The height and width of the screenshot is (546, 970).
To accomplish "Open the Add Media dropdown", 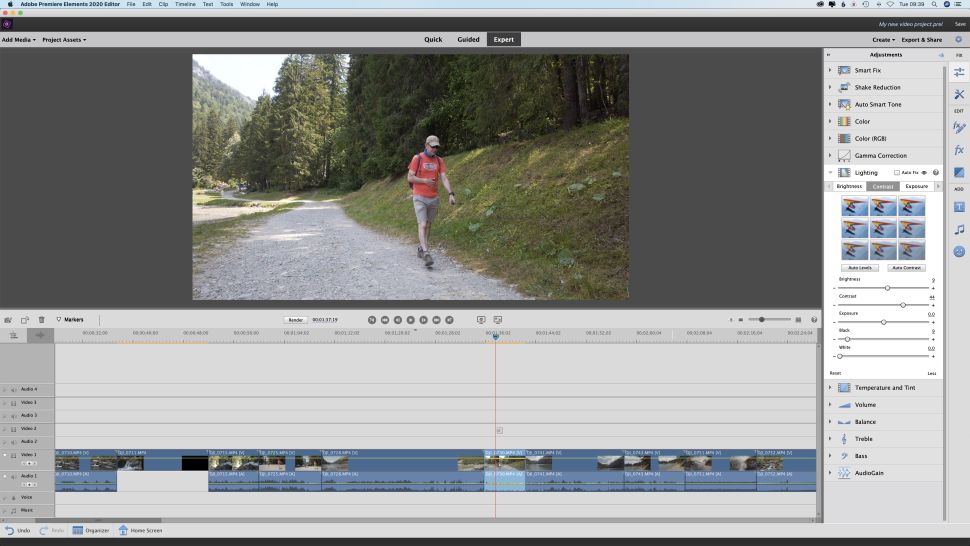I will pos(19,40).
